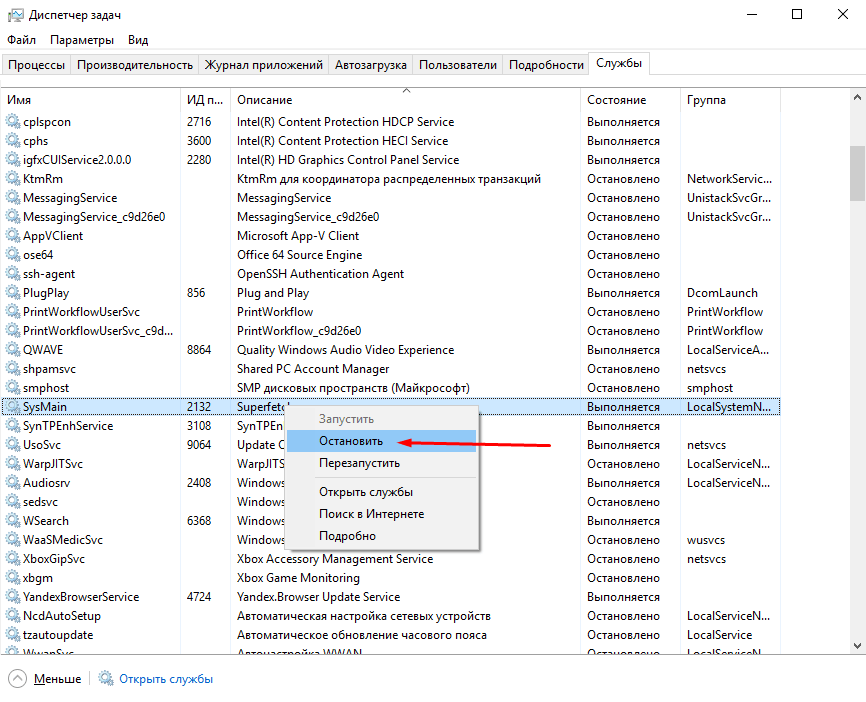The width and height of the screenshot is (866, 702).
Task: Choose Поиск в Интернете in context menu
Action: coord(381,514)
